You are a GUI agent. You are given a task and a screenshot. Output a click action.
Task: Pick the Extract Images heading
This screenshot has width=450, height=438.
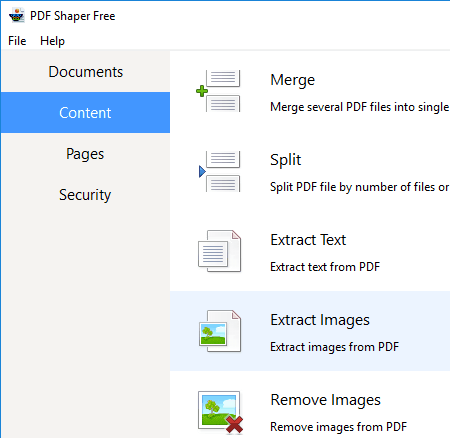tap(320, 320)
